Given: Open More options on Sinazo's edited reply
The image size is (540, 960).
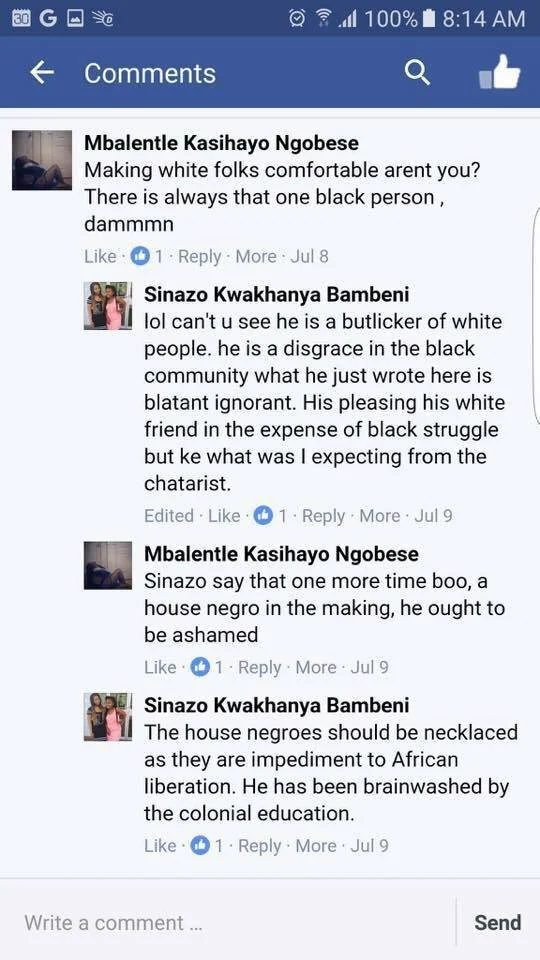Looking at the screenshot, I should 380,516.
